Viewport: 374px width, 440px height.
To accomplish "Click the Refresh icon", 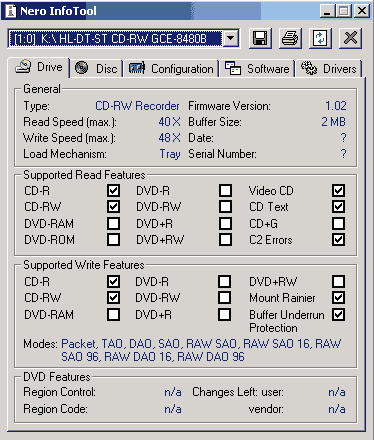I will tap(320, 38).
